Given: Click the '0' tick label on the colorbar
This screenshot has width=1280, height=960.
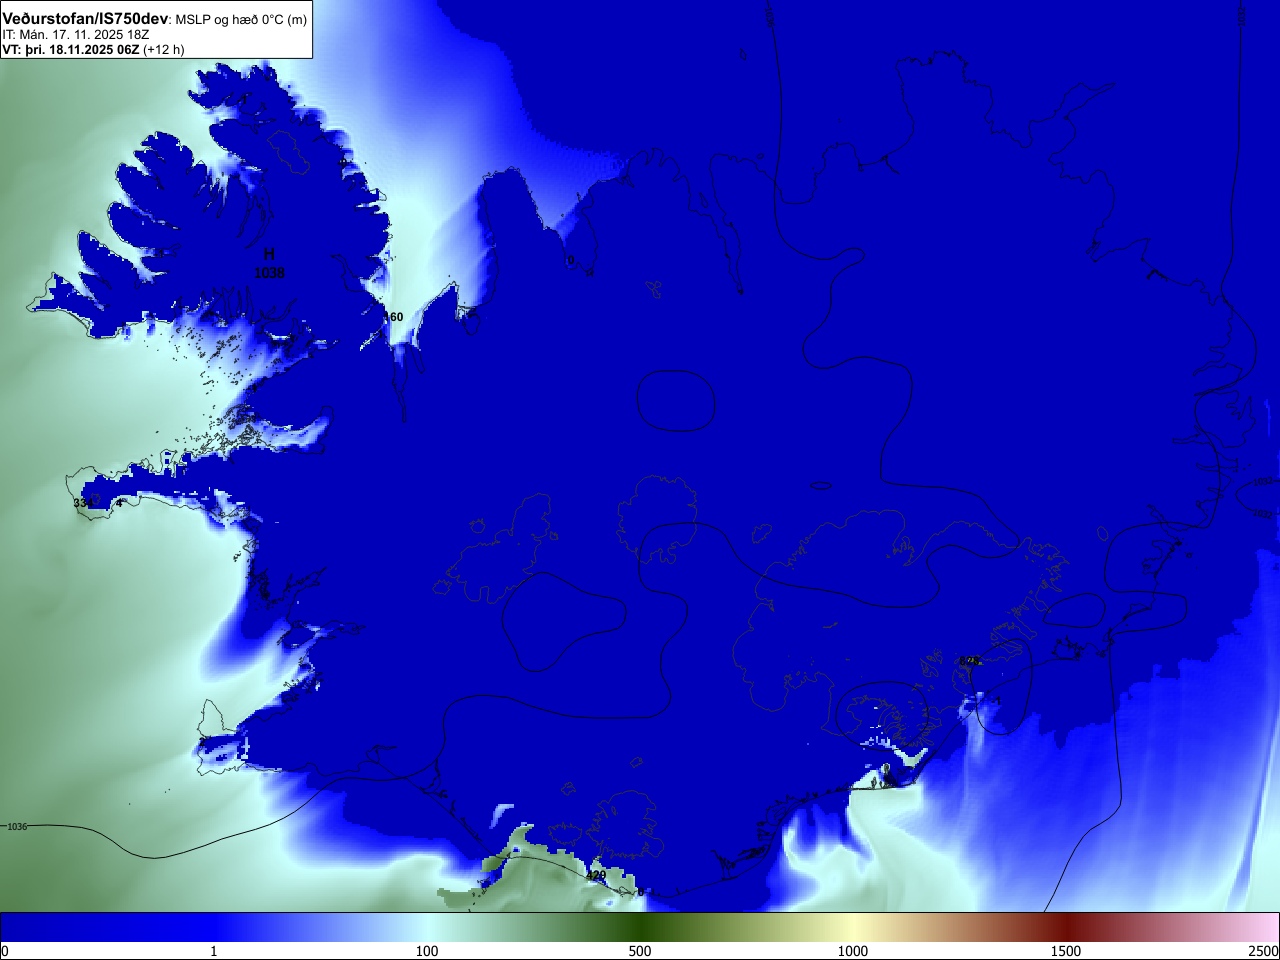Looking at the screenshot, I should tap(4, 951).
